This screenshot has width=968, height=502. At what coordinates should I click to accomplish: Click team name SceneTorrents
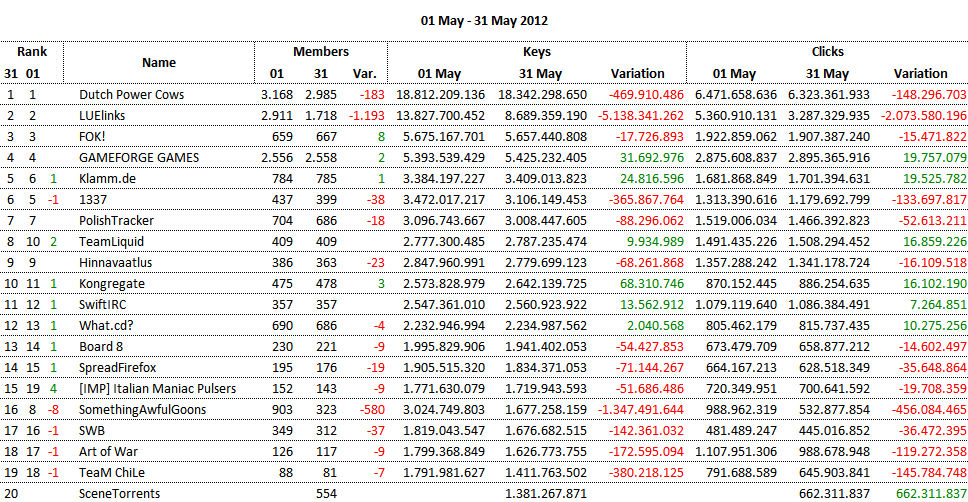pos(119,493)
